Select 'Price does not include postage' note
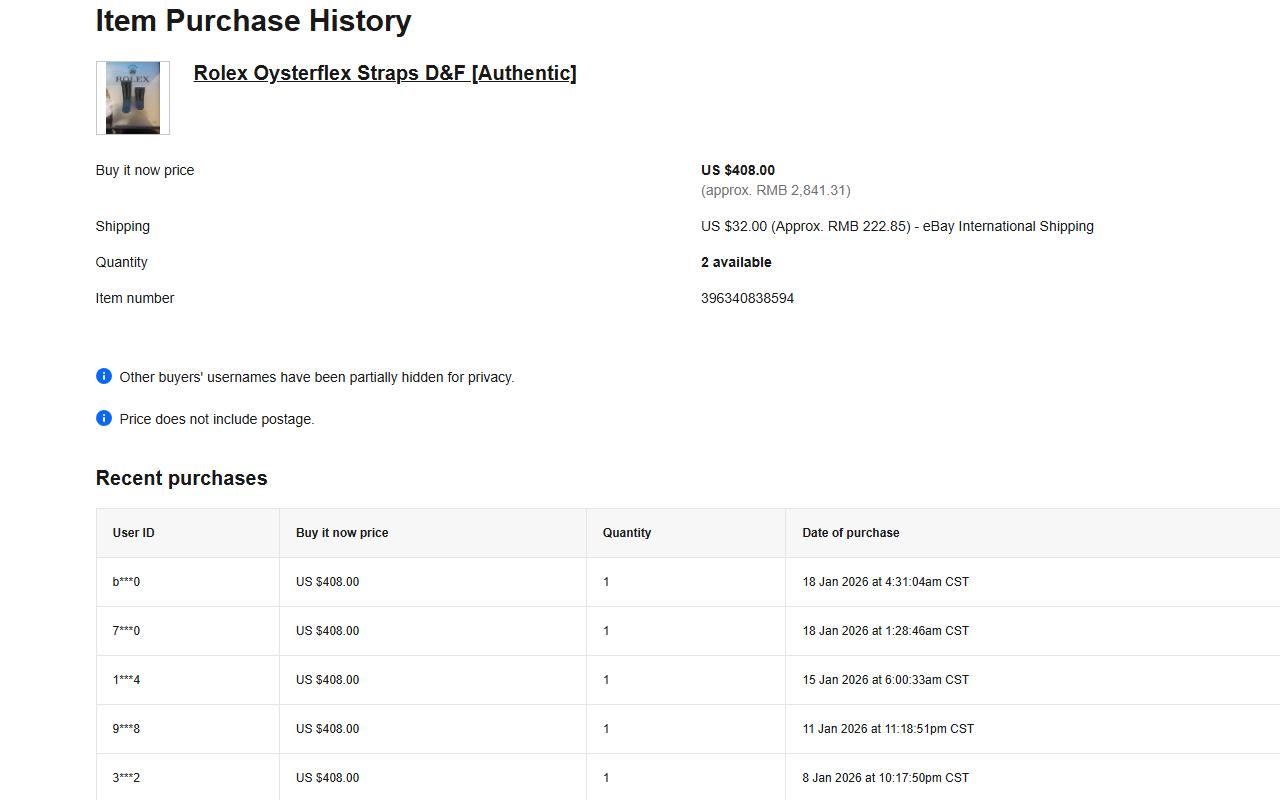 pos(217,419)
